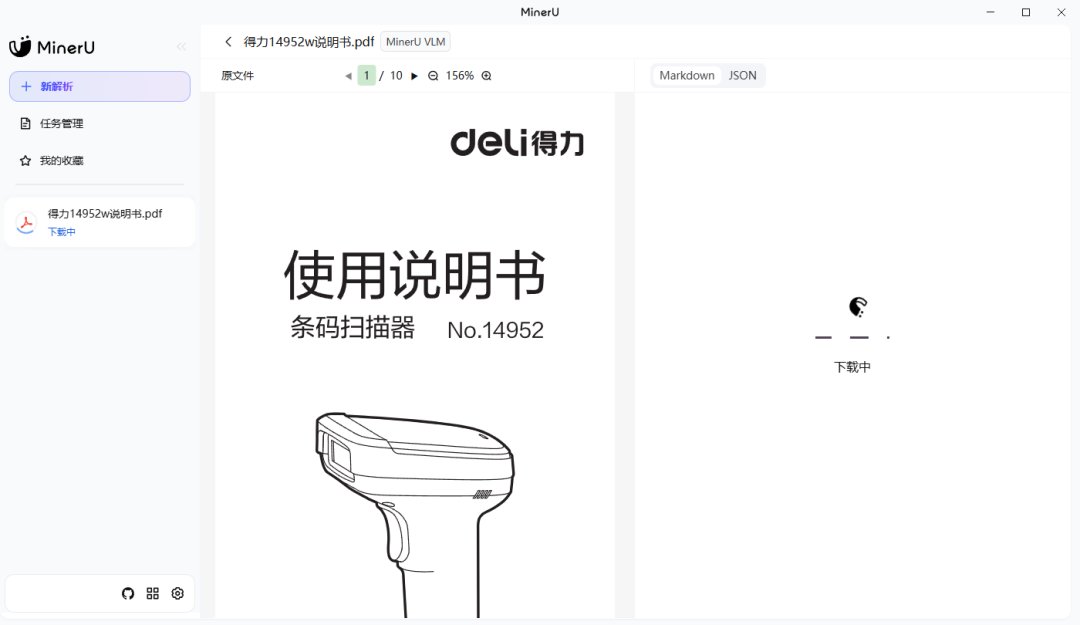
Task: Zoom out the PDF preview
Action: 433,76
